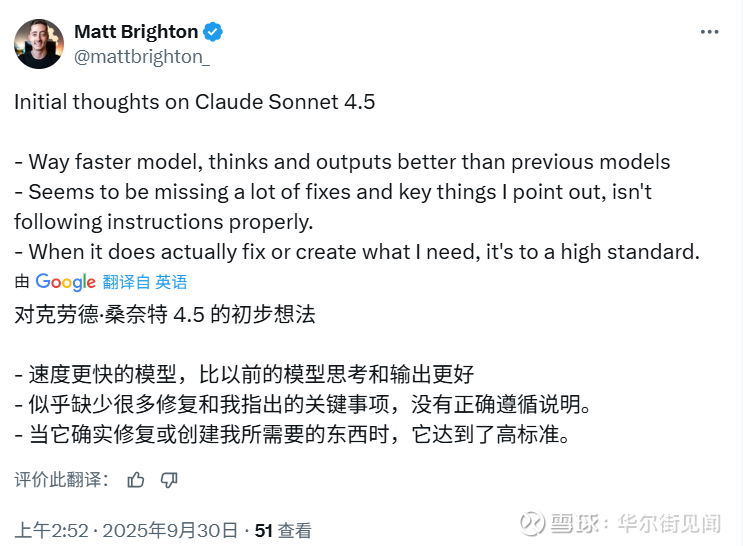The image size is (743, 546).
Task: Click the @mattbrighton_ handle
Action: click(142, 56)
